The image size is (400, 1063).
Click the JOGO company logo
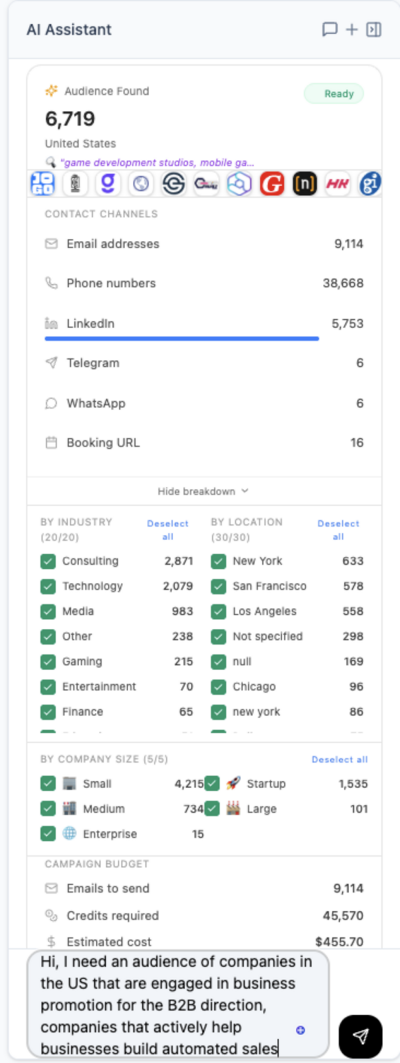(x=41, y=183)
